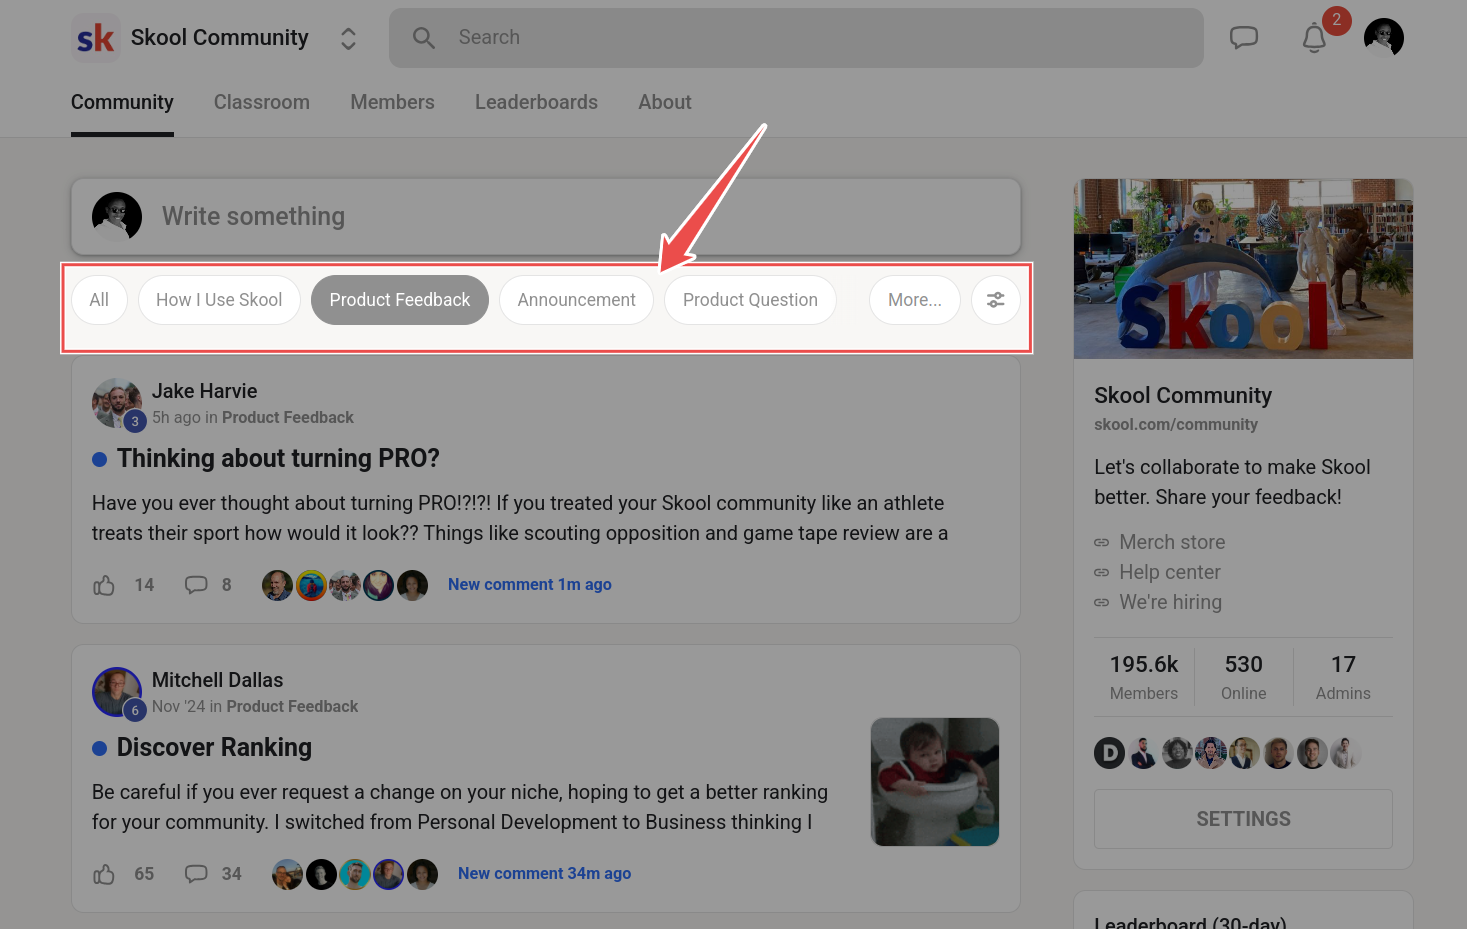The image size is (1467, 929).
Task: Click the Write something post box
Action: pos(546,216)
